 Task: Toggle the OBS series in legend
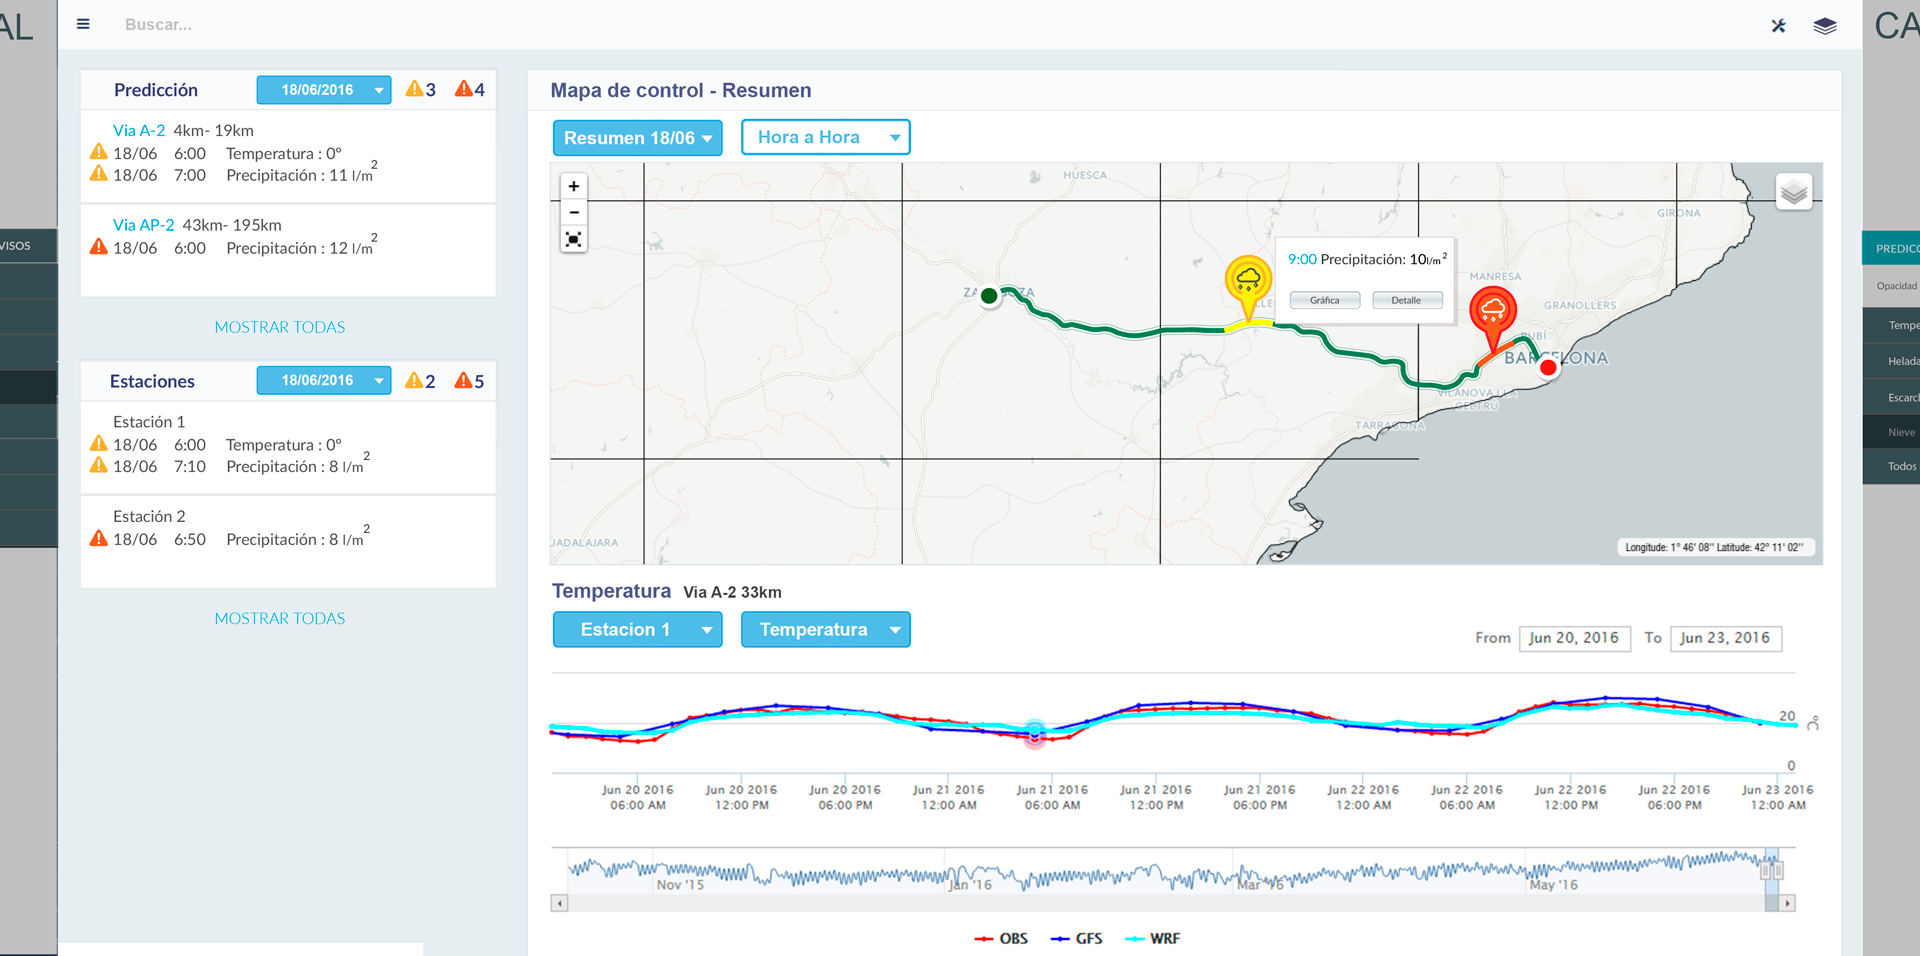[1002, 938]
